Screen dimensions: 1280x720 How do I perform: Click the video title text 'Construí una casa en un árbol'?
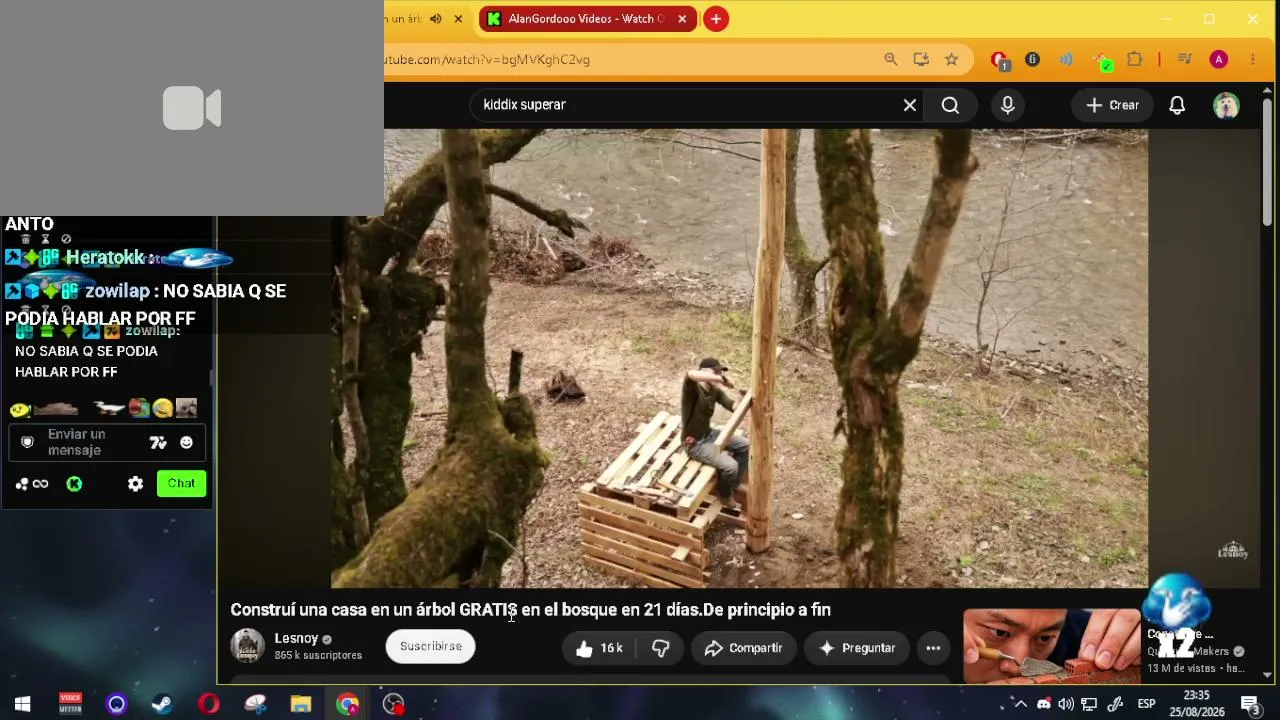342,610
